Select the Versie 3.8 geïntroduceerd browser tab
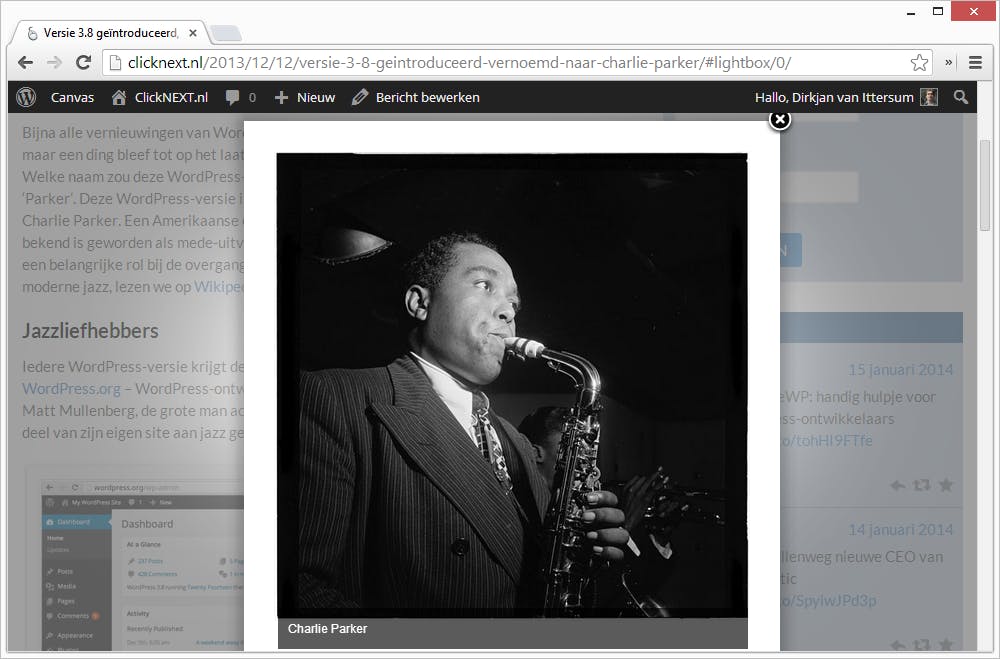This screenshot has height=659, width=1000. tap(108, 33)
